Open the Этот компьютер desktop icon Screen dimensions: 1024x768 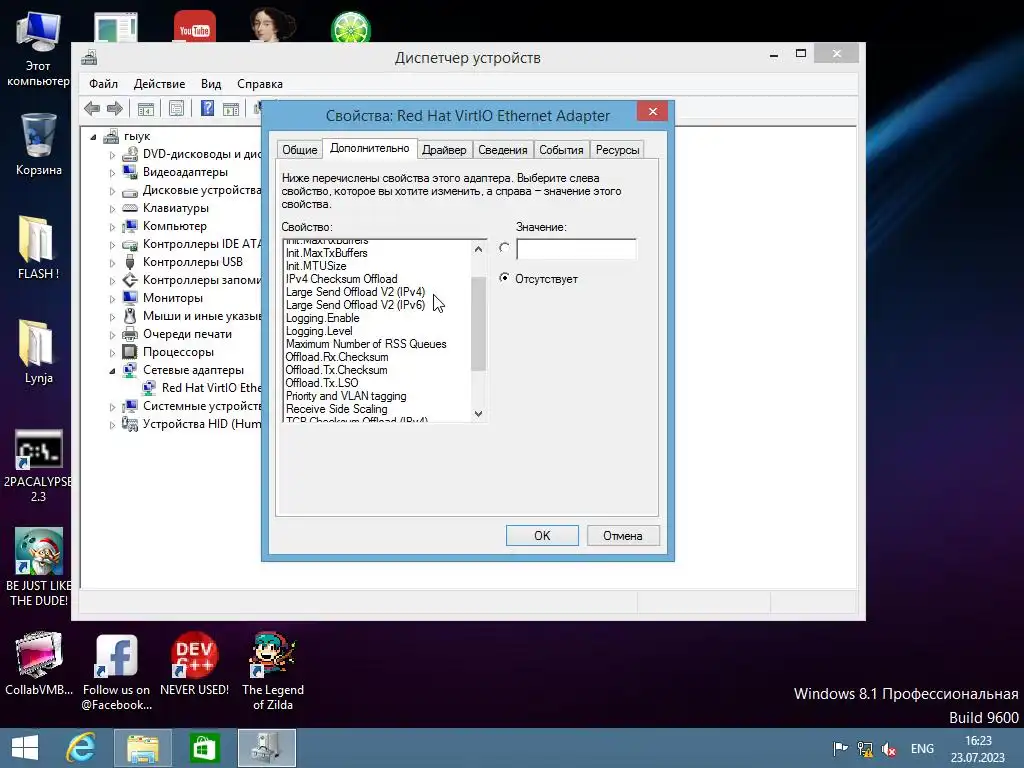[x=38, y=50]
